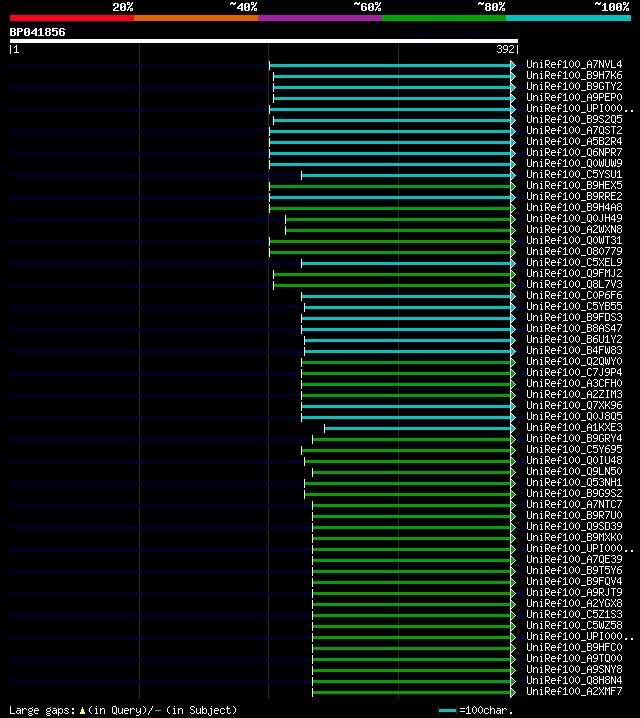Click the UniRef100_C0P6F6 label

coord(574,295)
